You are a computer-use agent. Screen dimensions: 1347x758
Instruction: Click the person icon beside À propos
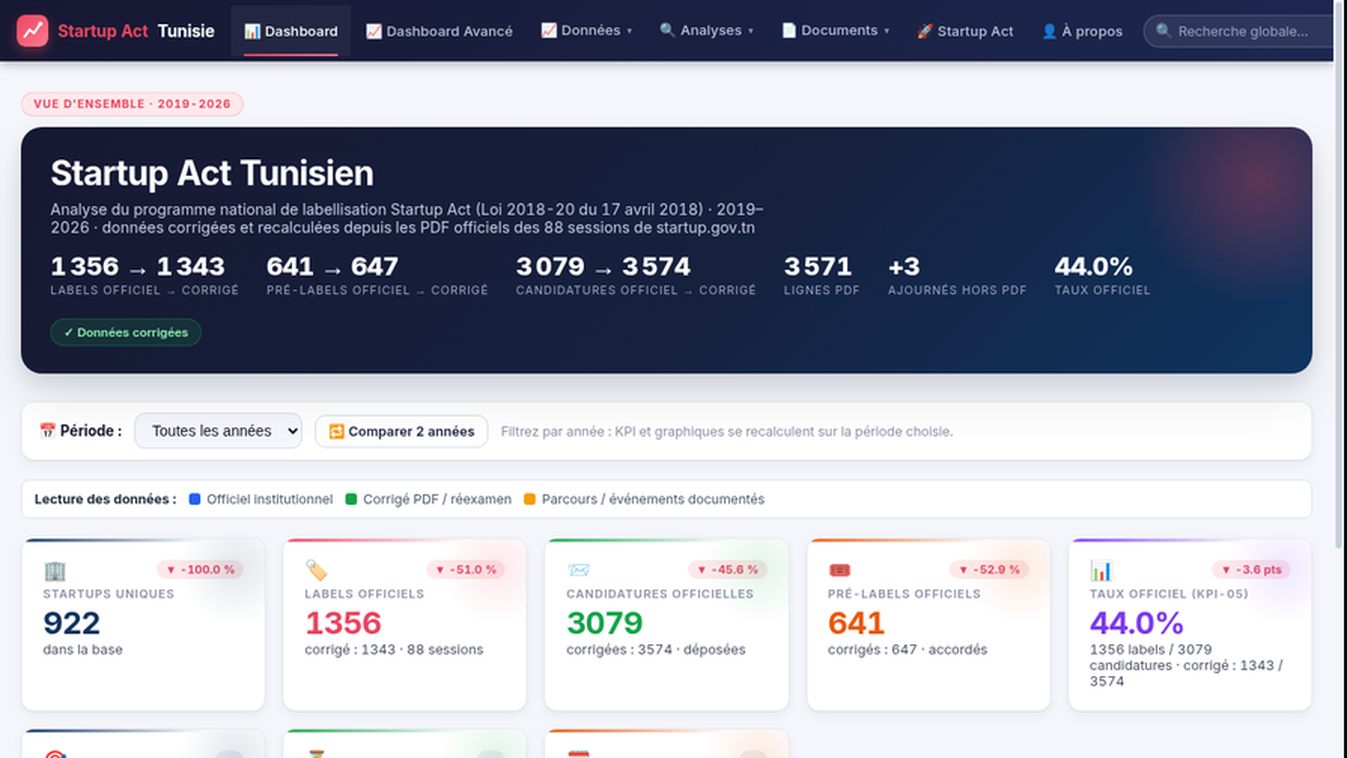tap(1049, 31)
